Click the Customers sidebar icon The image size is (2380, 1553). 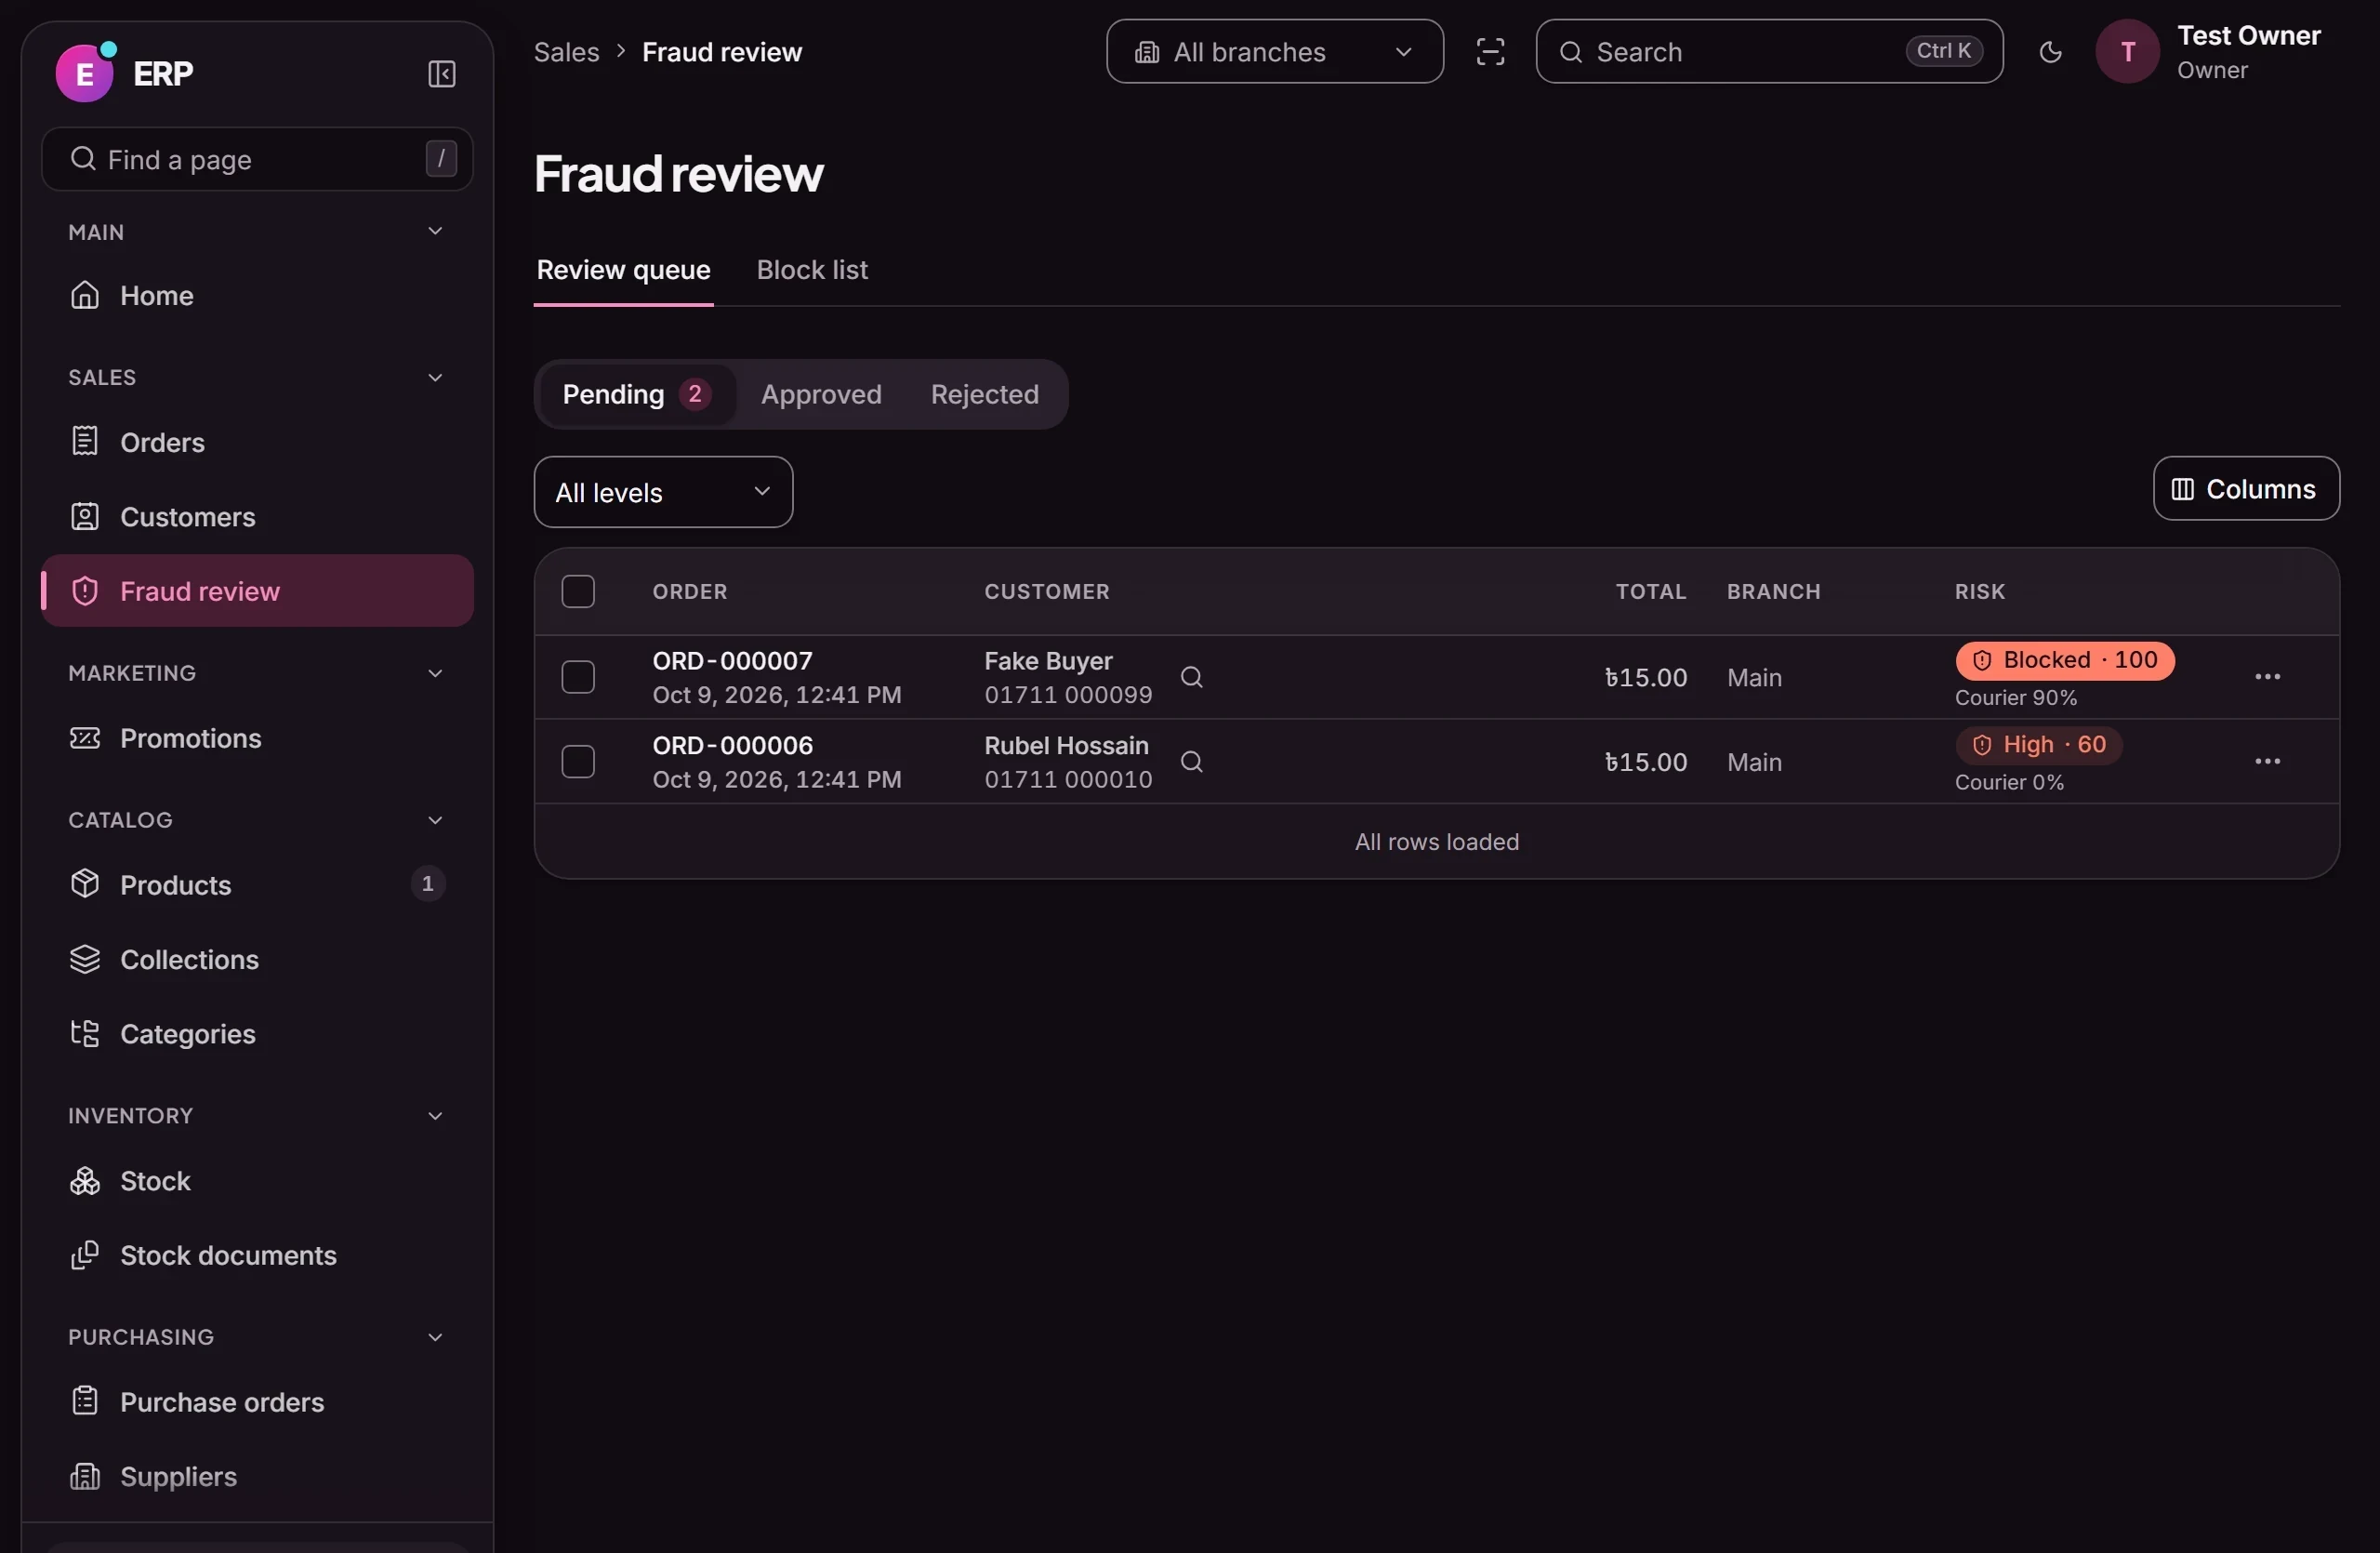[85, 516]
